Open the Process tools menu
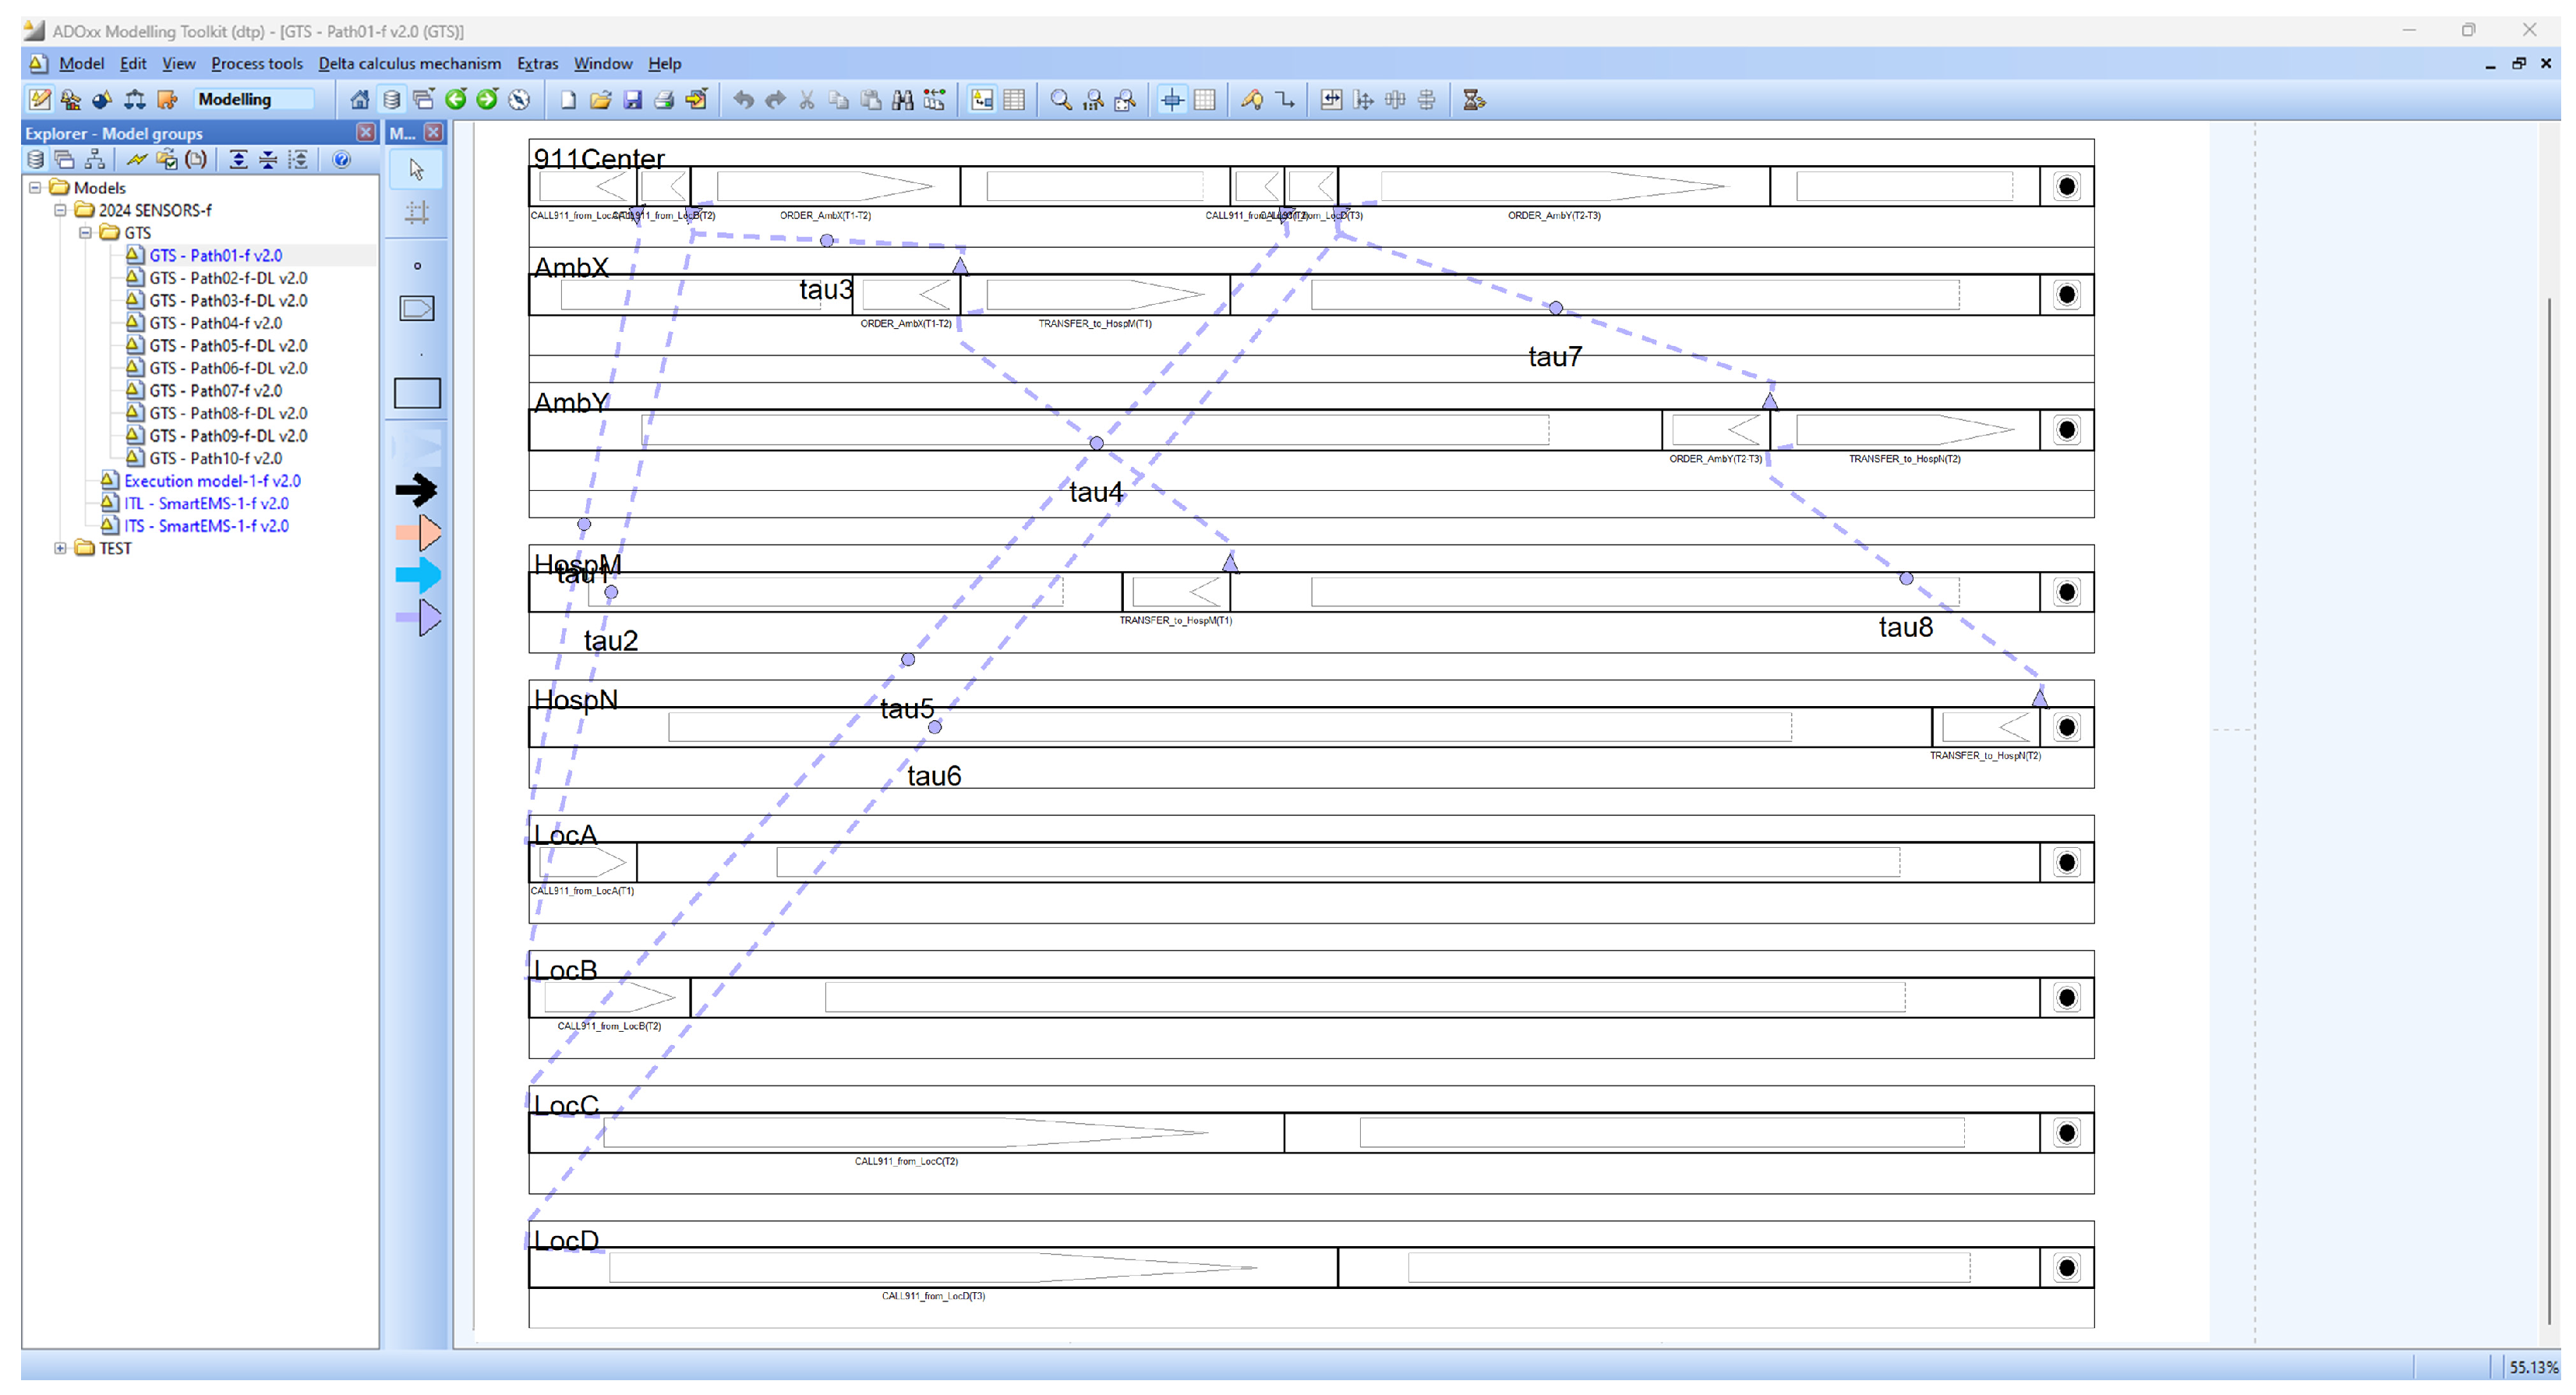 coord(256,64)
